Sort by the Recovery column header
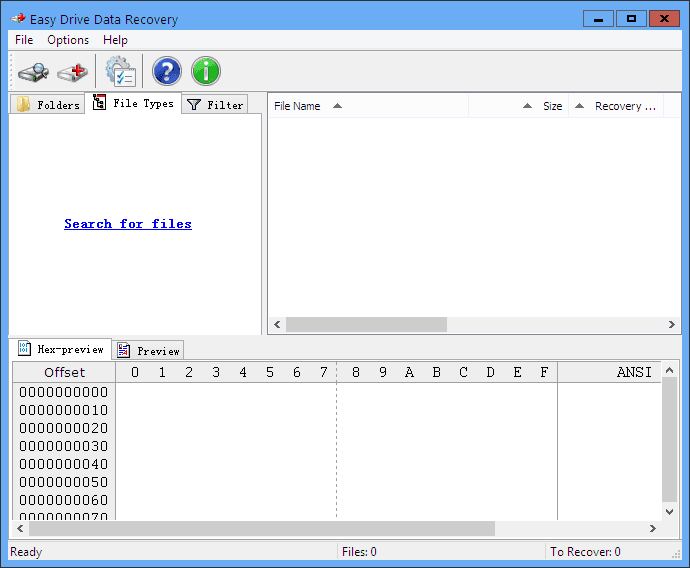Screen dimensions: 690x568 (x=617, y=106)
